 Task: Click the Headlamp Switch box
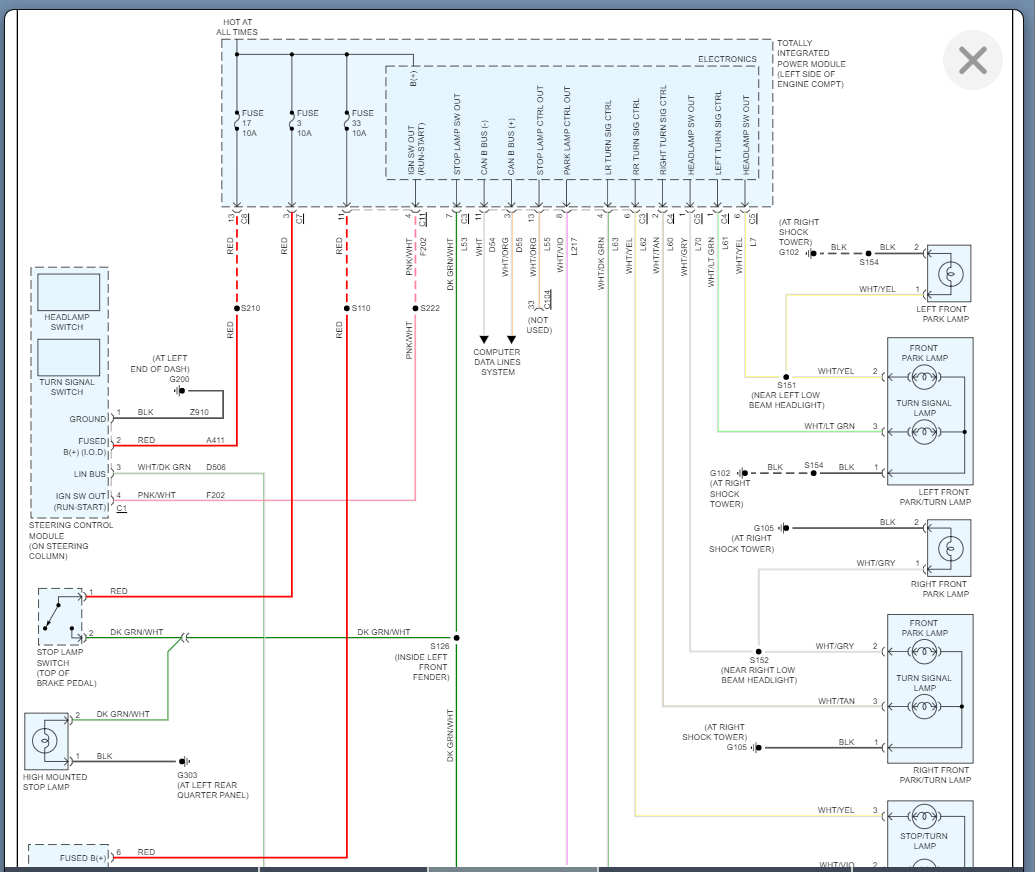[69, 292]
